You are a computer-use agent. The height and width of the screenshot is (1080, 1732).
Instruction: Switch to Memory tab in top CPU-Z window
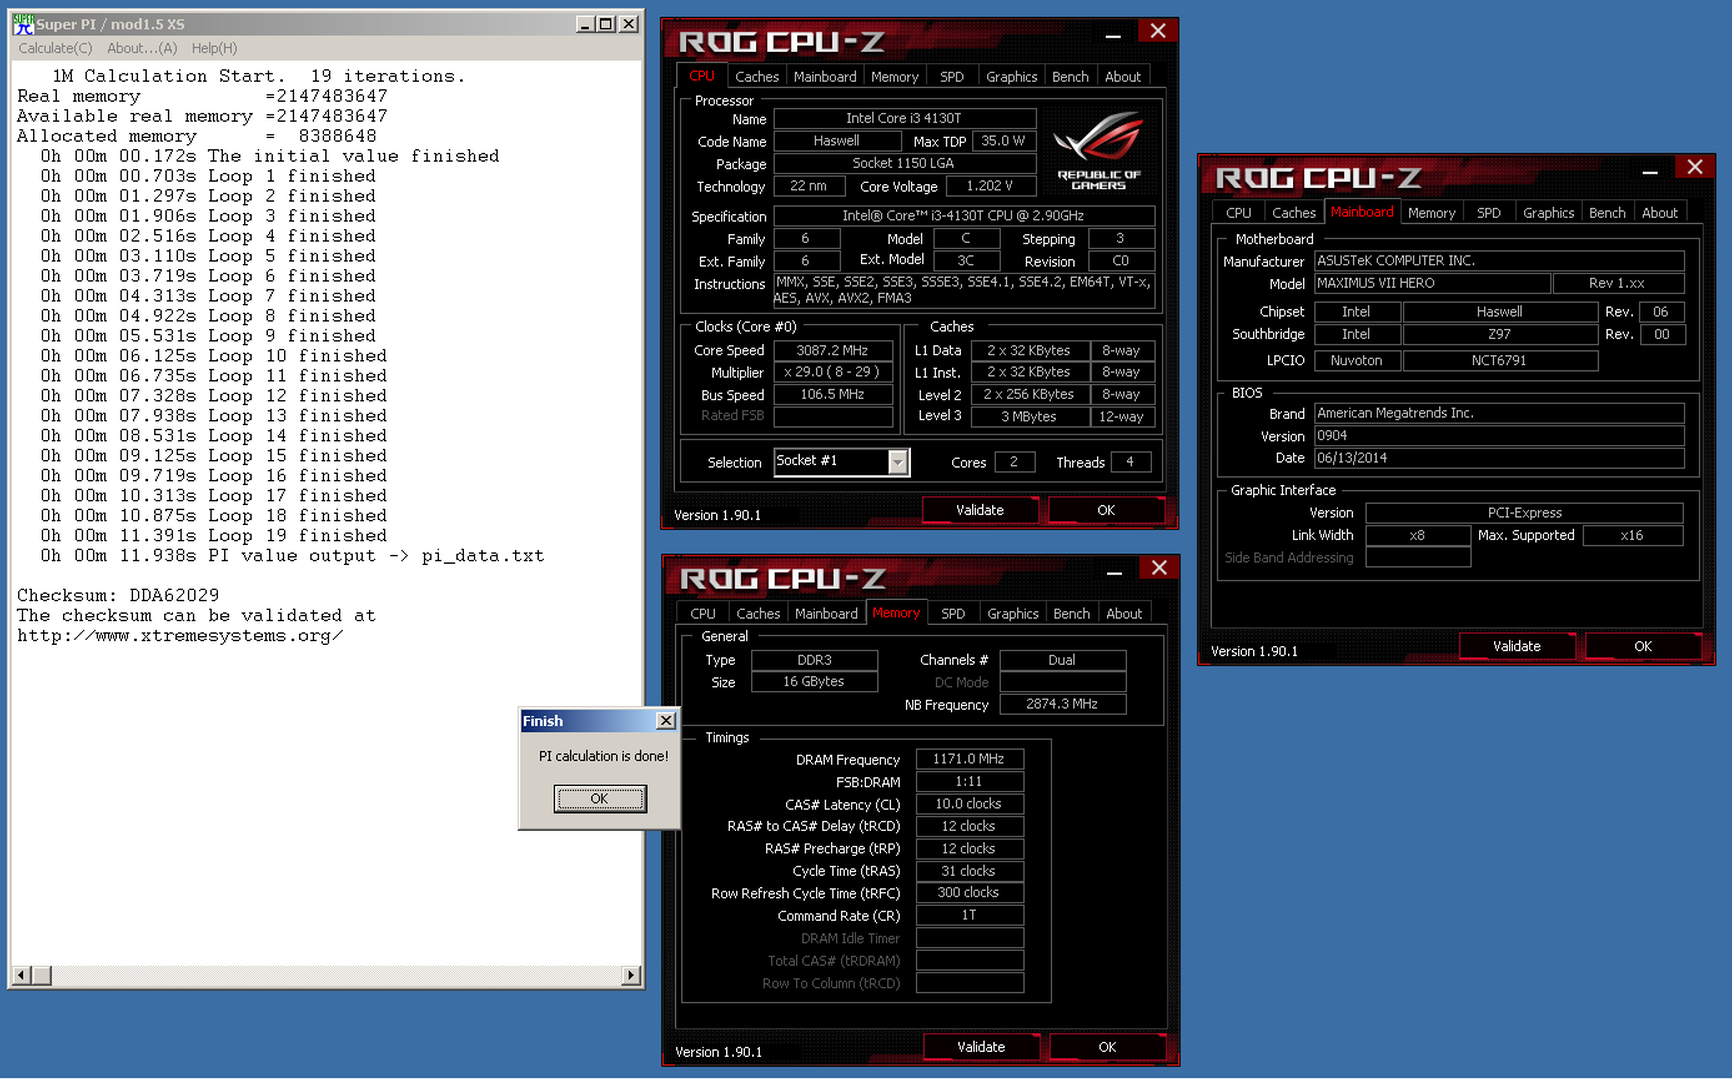(x=894, y=77)
